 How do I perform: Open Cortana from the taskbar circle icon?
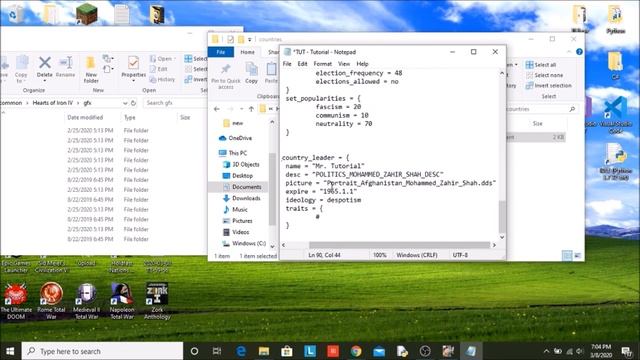point(194,351)
